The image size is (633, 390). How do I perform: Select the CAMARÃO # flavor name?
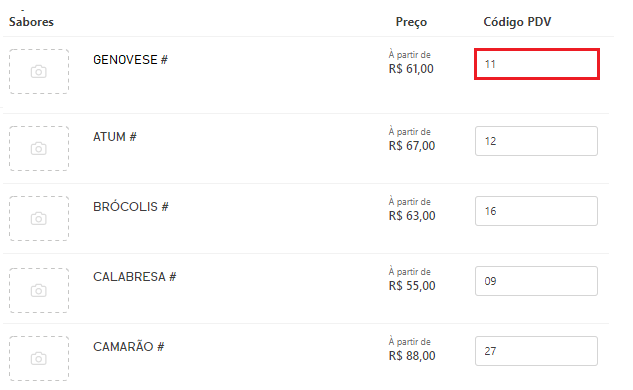click(x=128, y=347)
